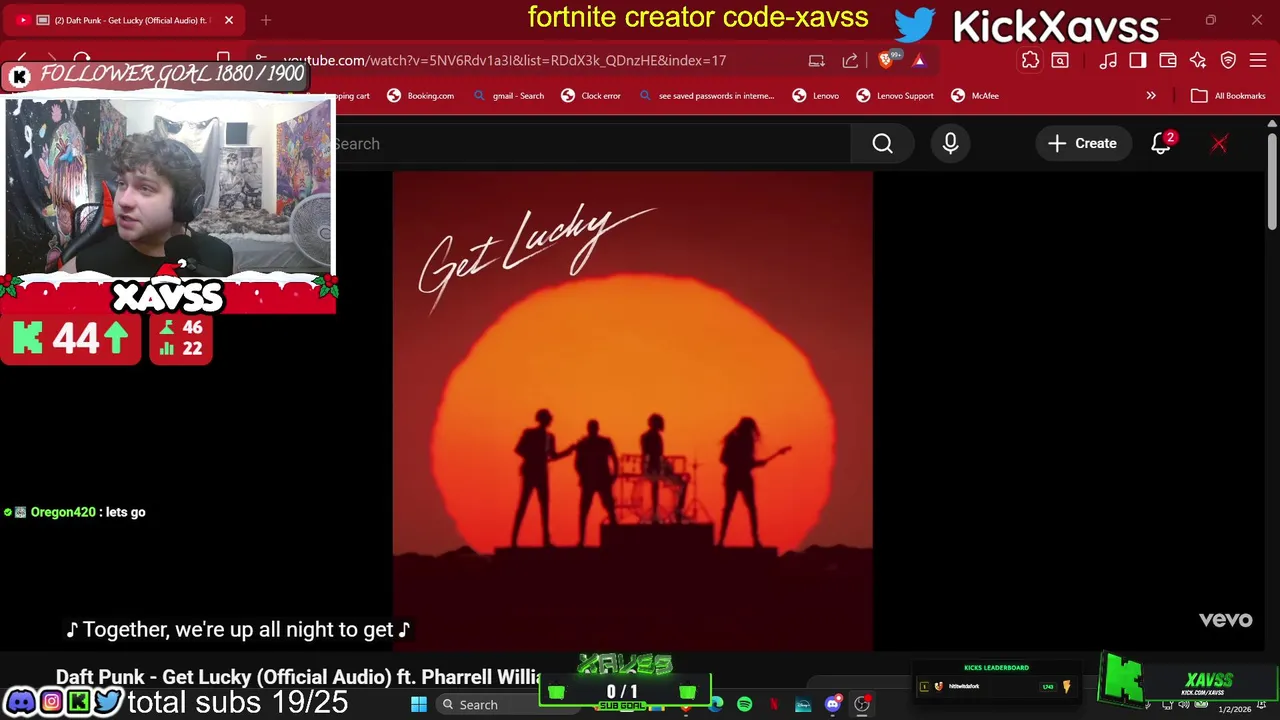1280x720 pixels.
Task: Close the Daft Punk Get Lucky tab
Action: point(229,20)
